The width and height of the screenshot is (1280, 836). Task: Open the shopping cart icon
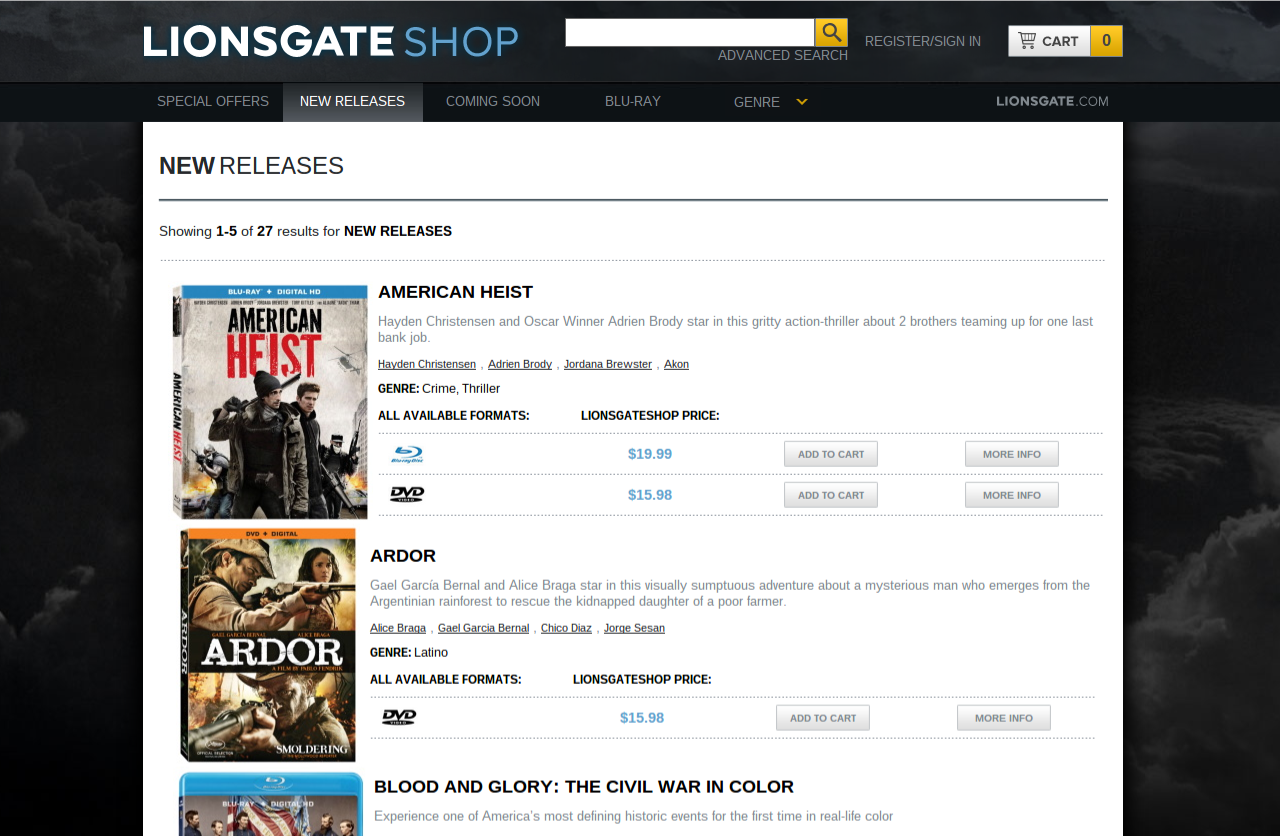click(x=1026, y=41)
